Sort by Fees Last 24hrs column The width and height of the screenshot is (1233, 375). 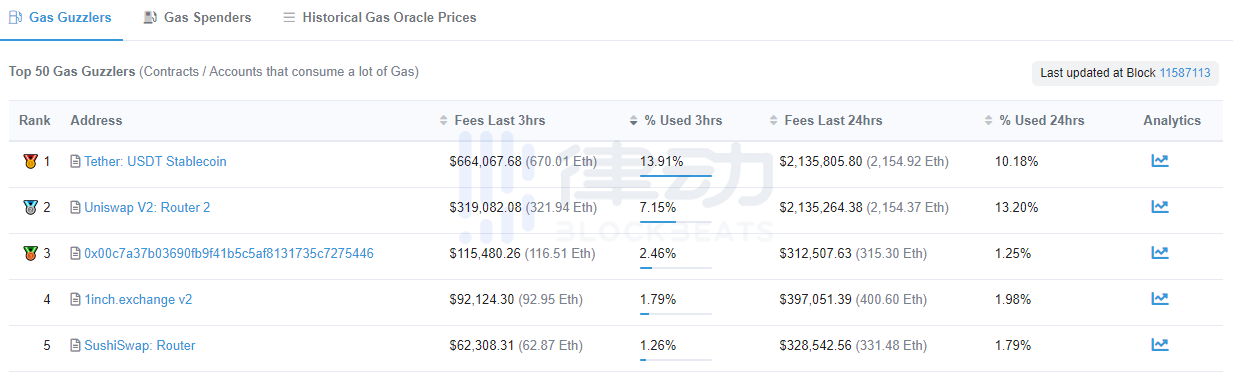833,120
